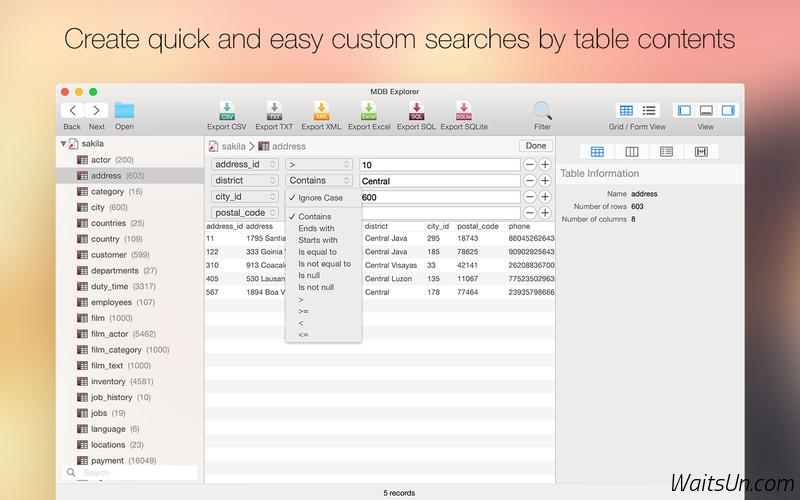The height and width of the screenshot is (500, 800).
Task: Select the Central Visayas district cell
Action: coord(391,265)
